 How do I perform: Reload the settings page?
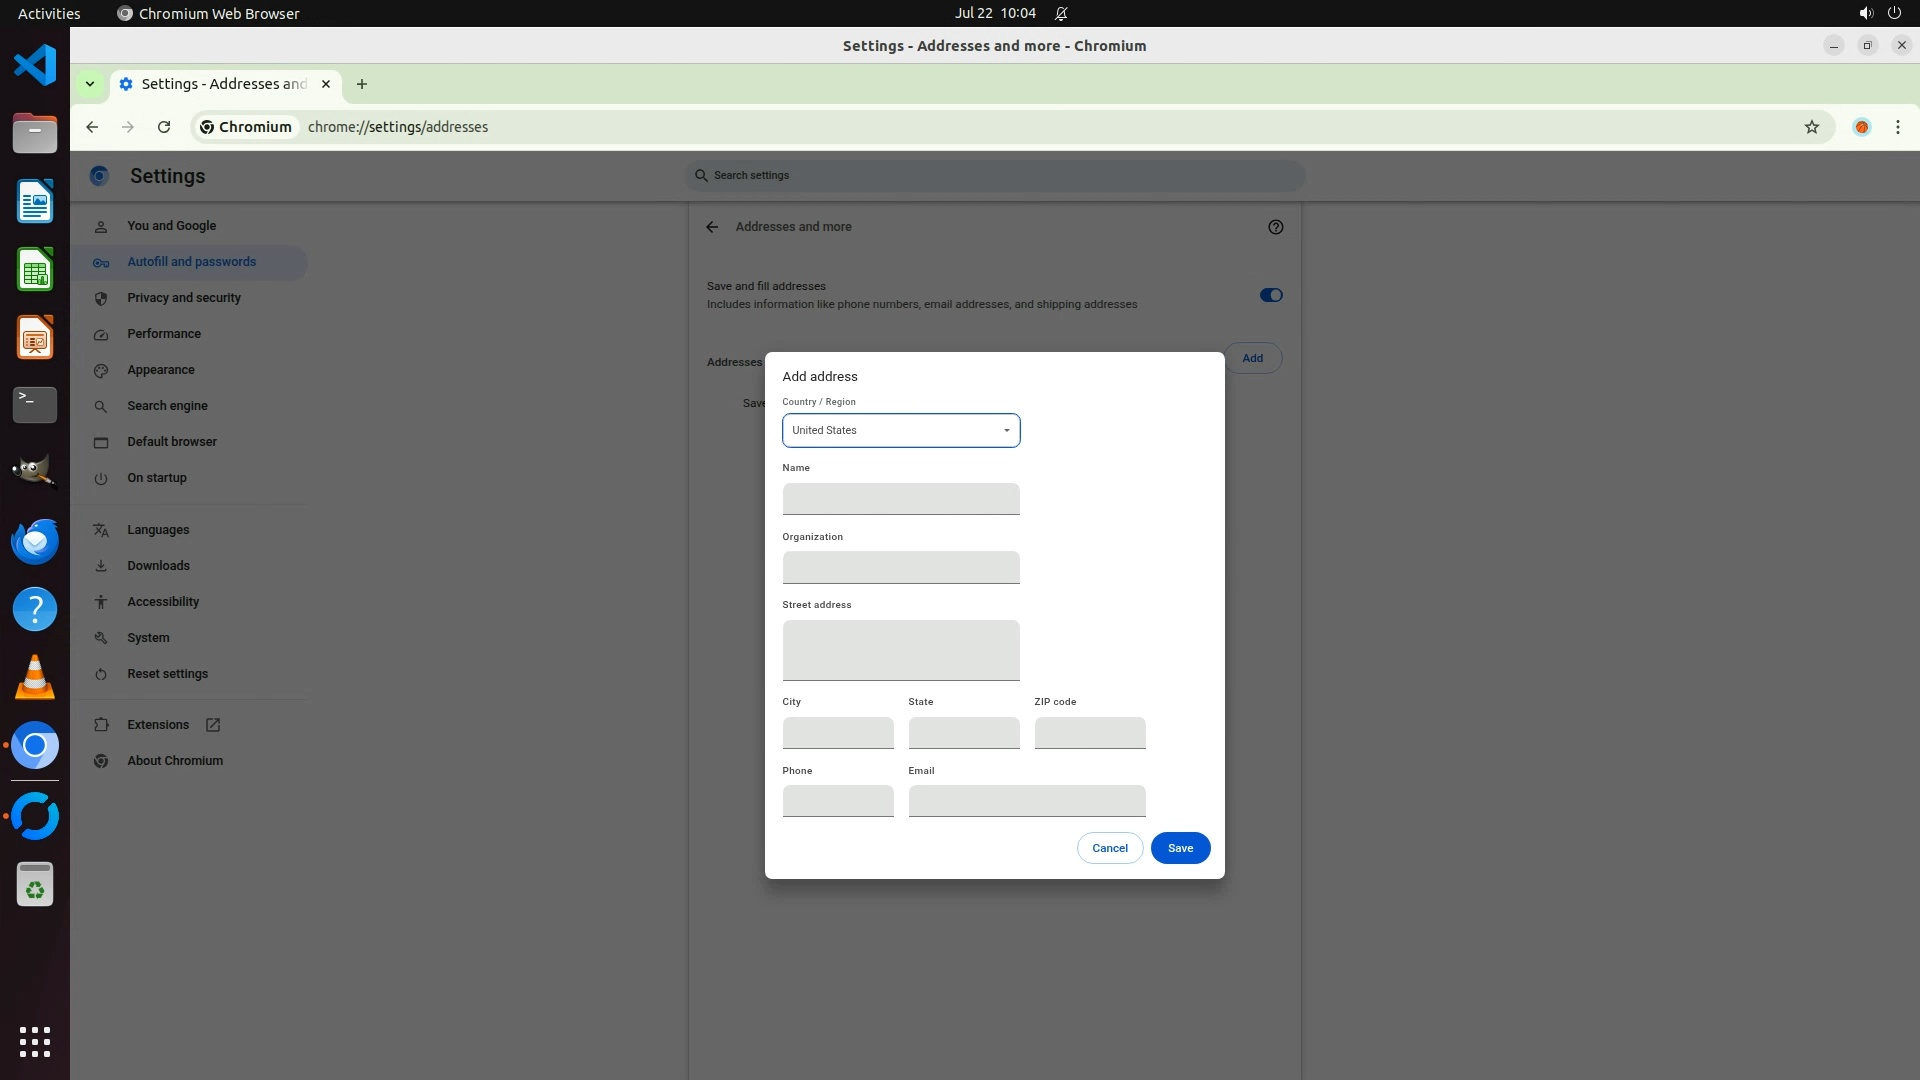(x=164, y=127)
